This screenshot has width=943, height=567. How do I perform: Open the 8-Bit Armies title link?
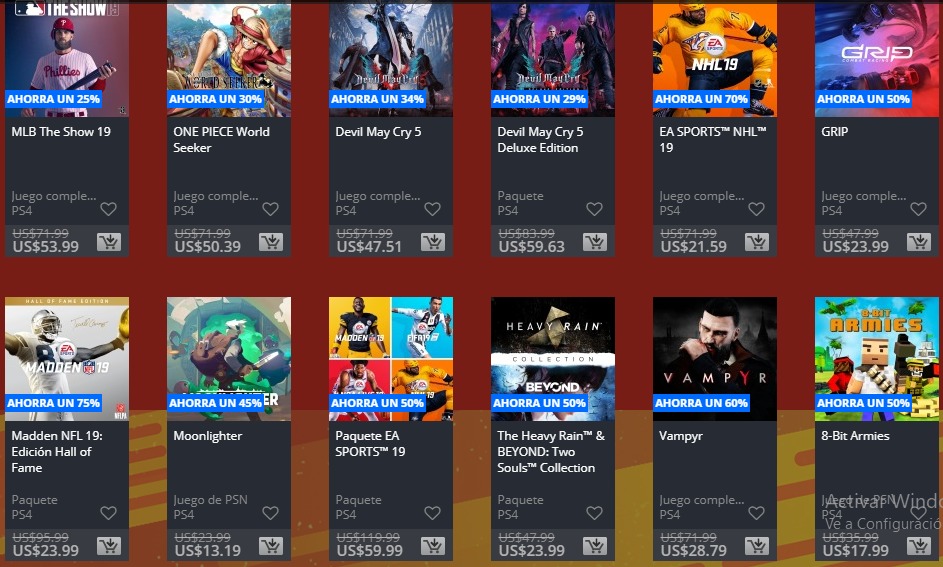click(855, 436)
